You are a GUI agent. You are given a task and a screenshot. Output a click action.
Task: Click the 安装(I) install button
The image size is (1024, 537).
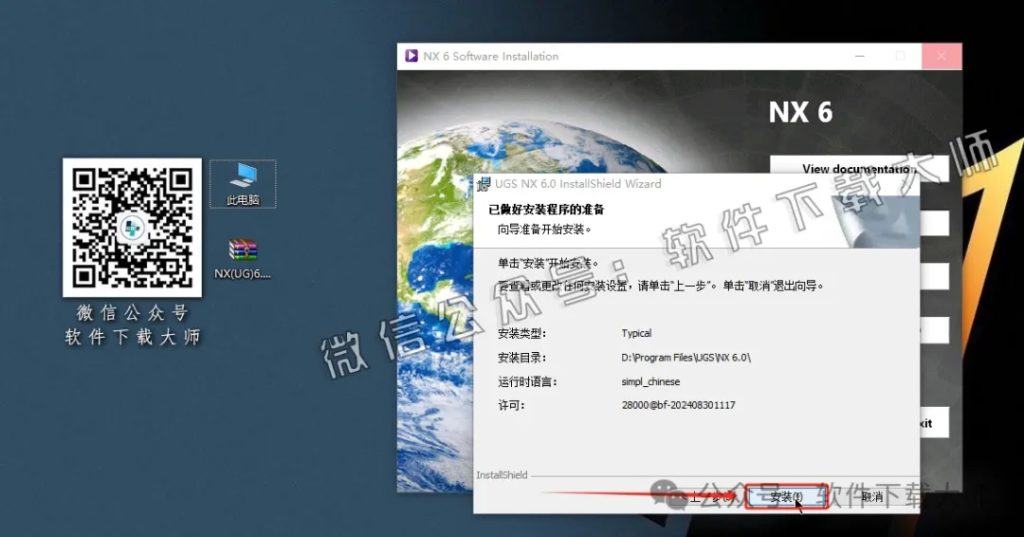pos(786,497)
